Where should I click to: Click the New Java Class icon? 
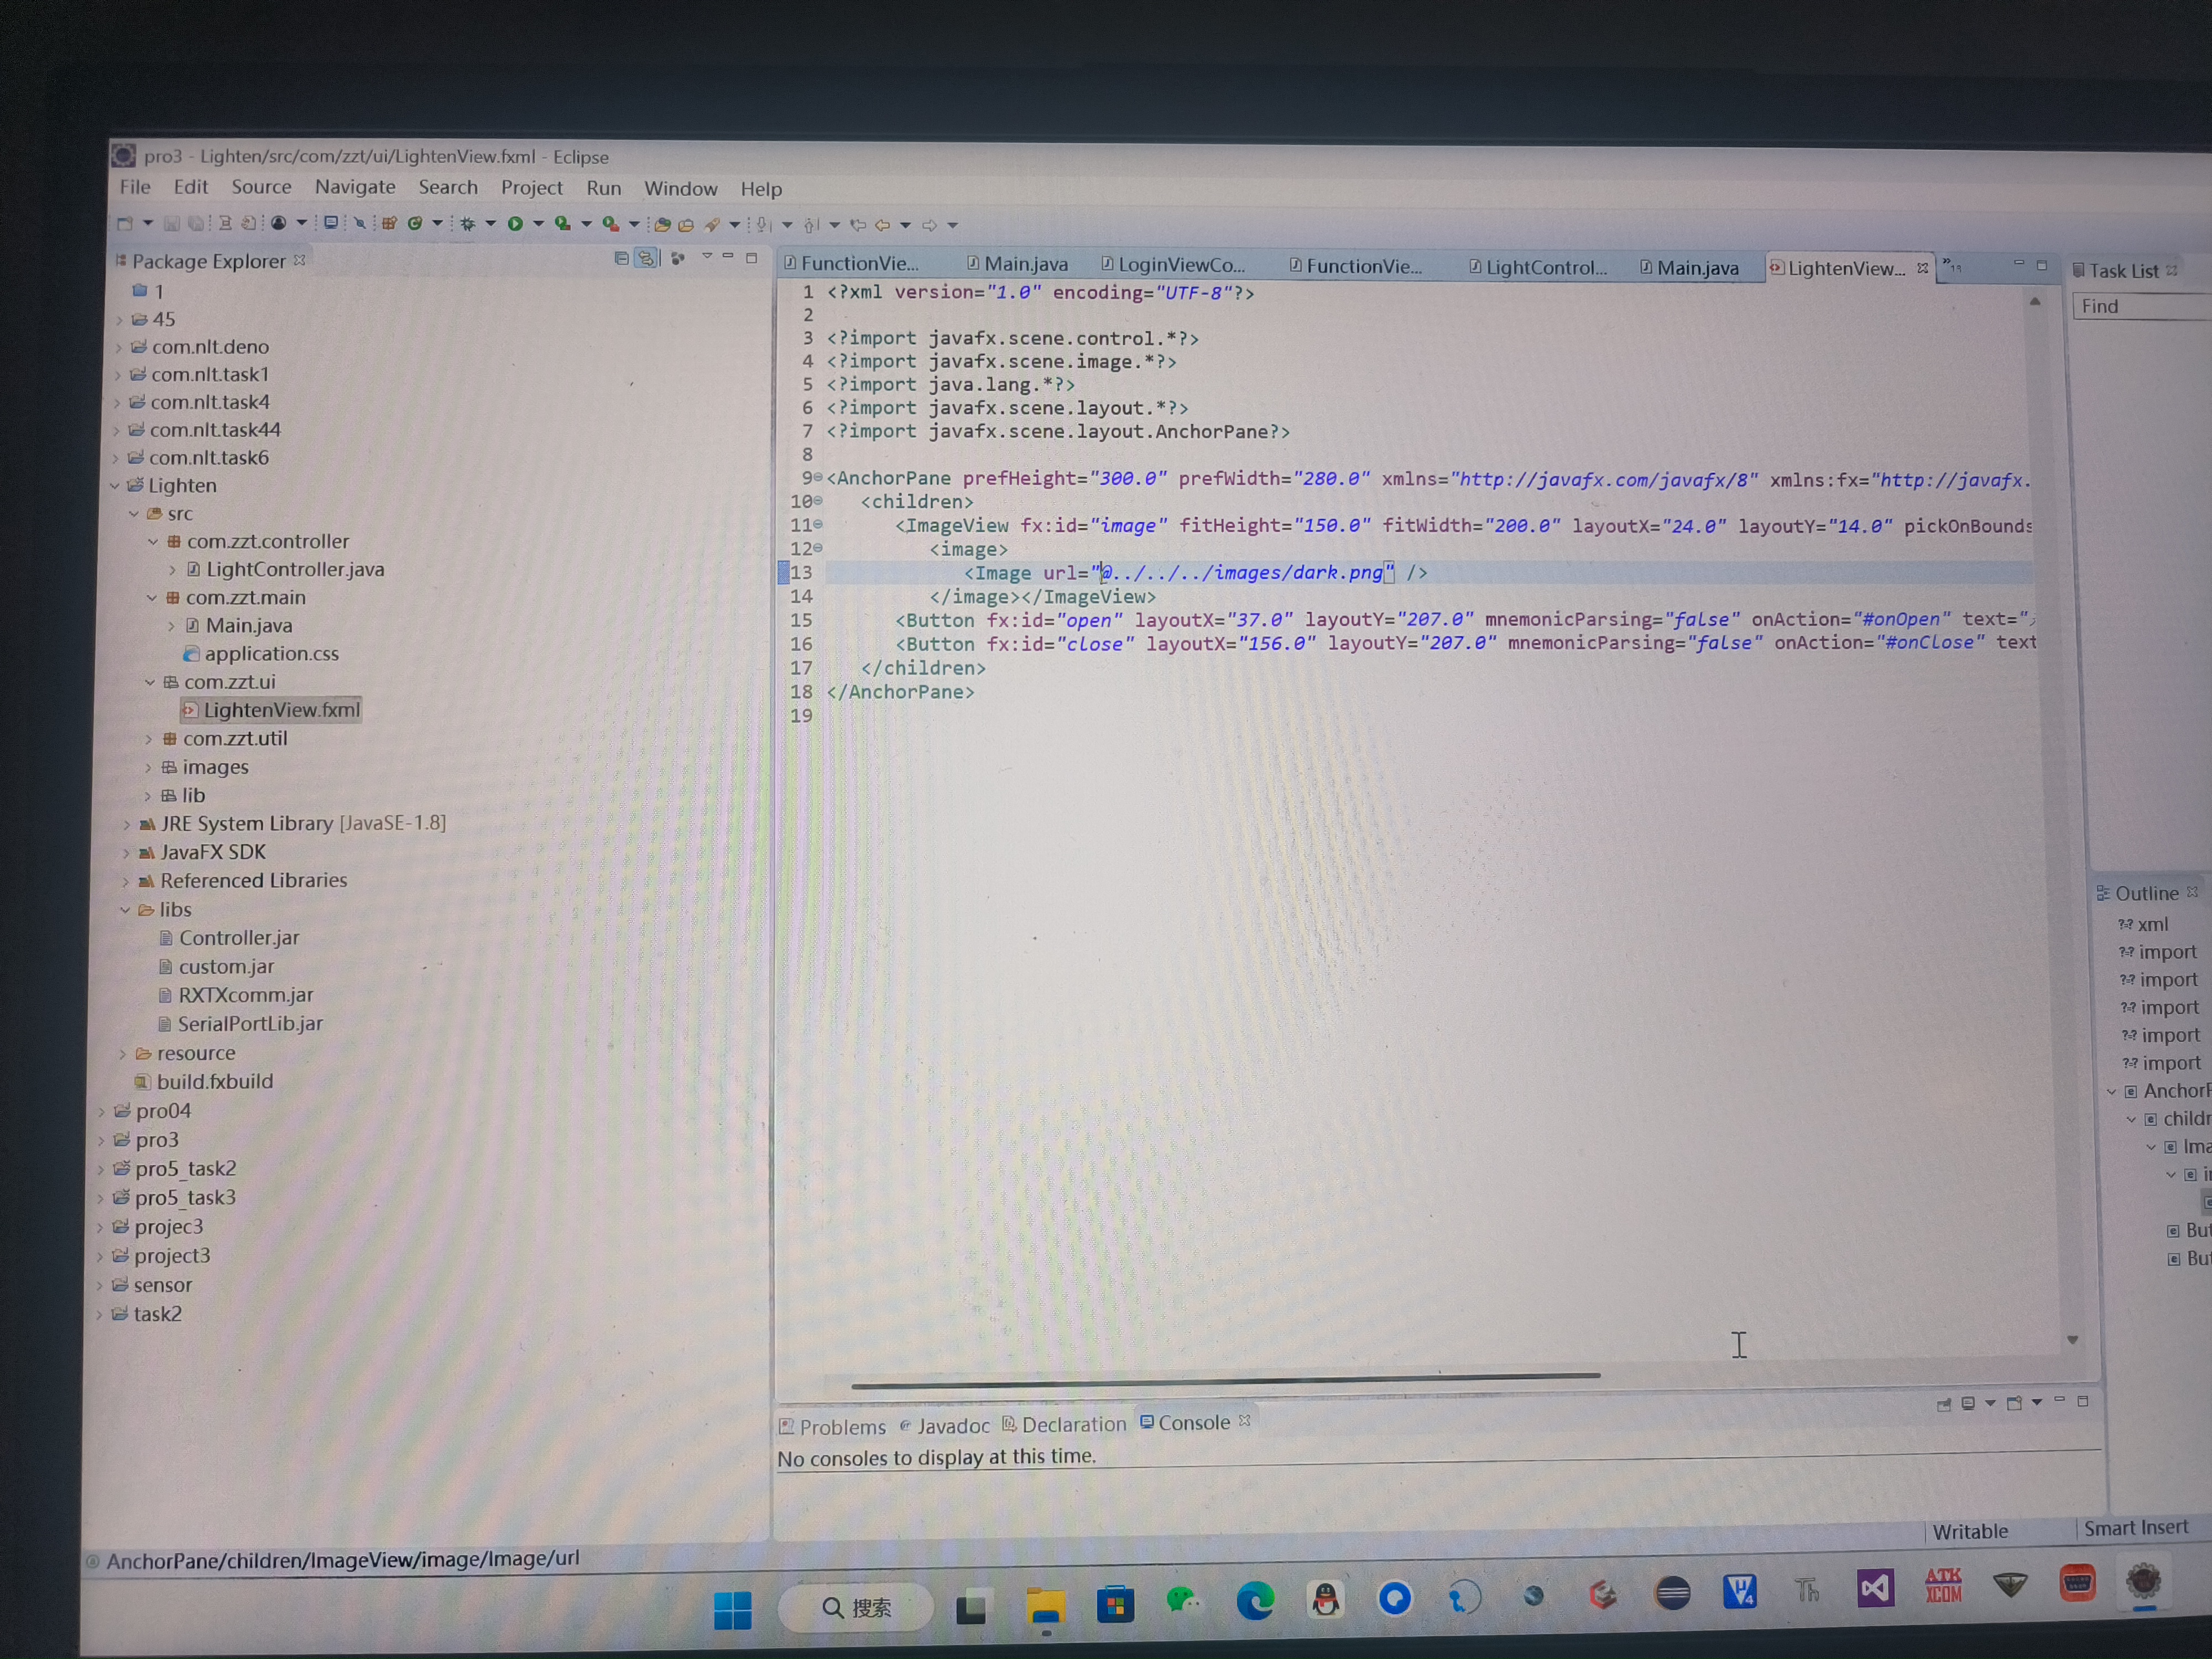click(414, 224)
